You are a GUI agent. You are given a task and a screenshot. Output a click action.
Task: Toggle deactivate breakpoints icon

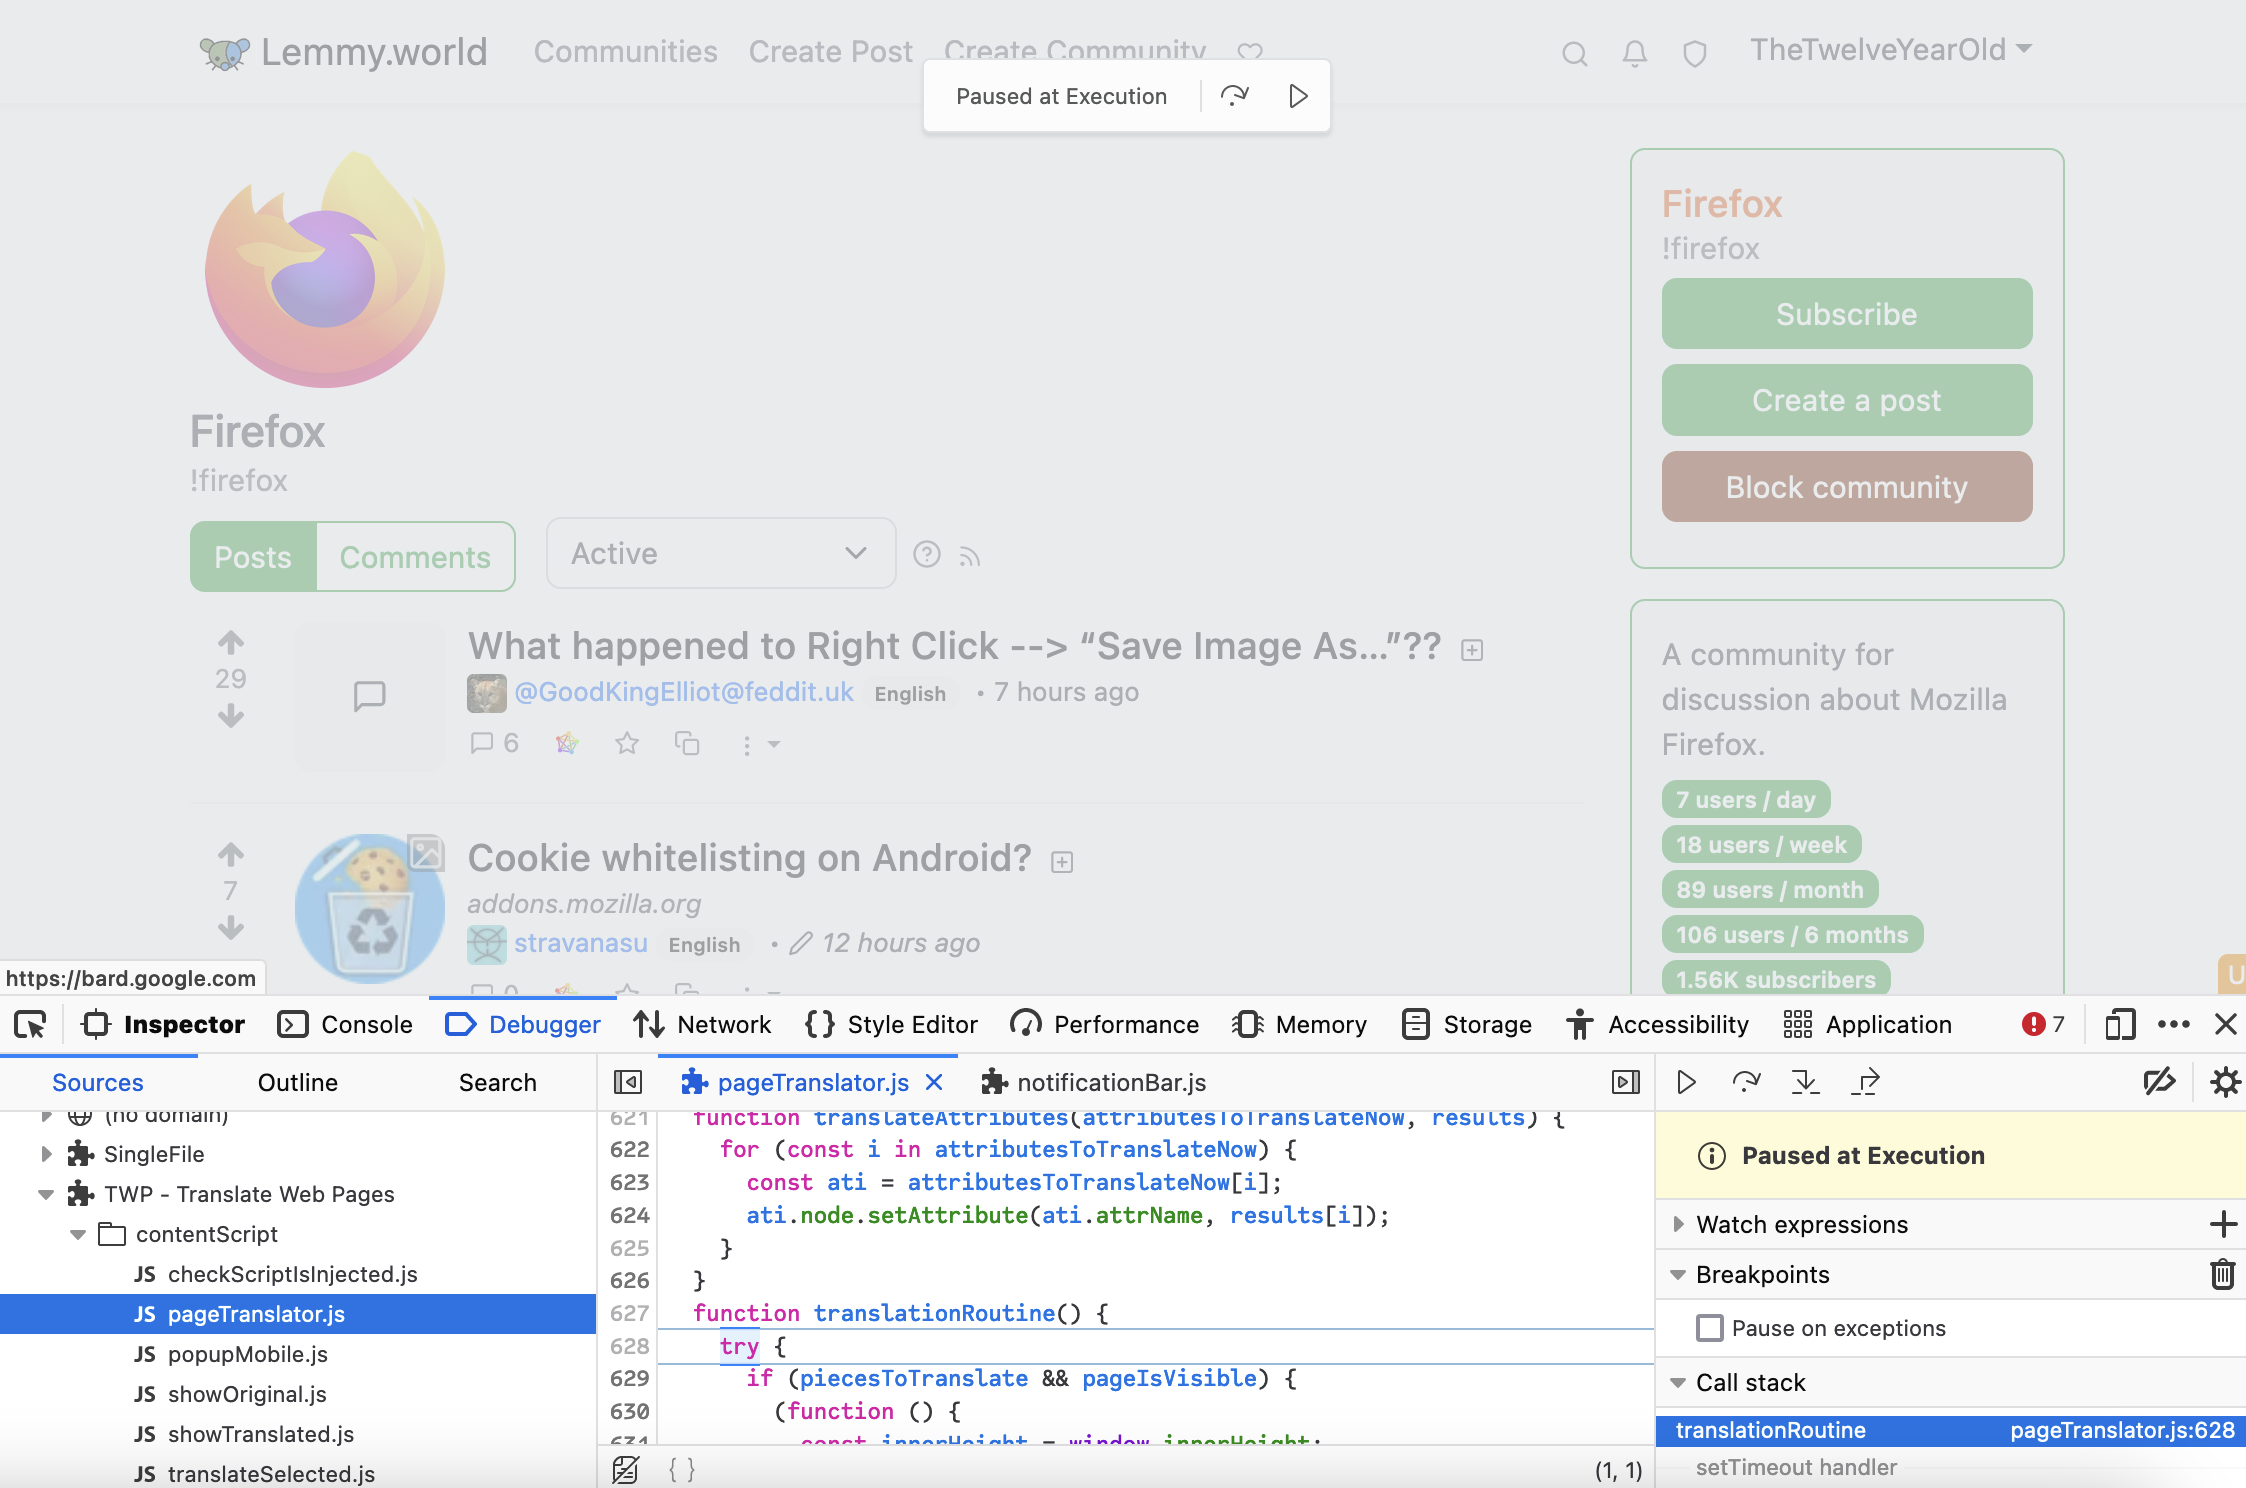coord(2159,1082)
